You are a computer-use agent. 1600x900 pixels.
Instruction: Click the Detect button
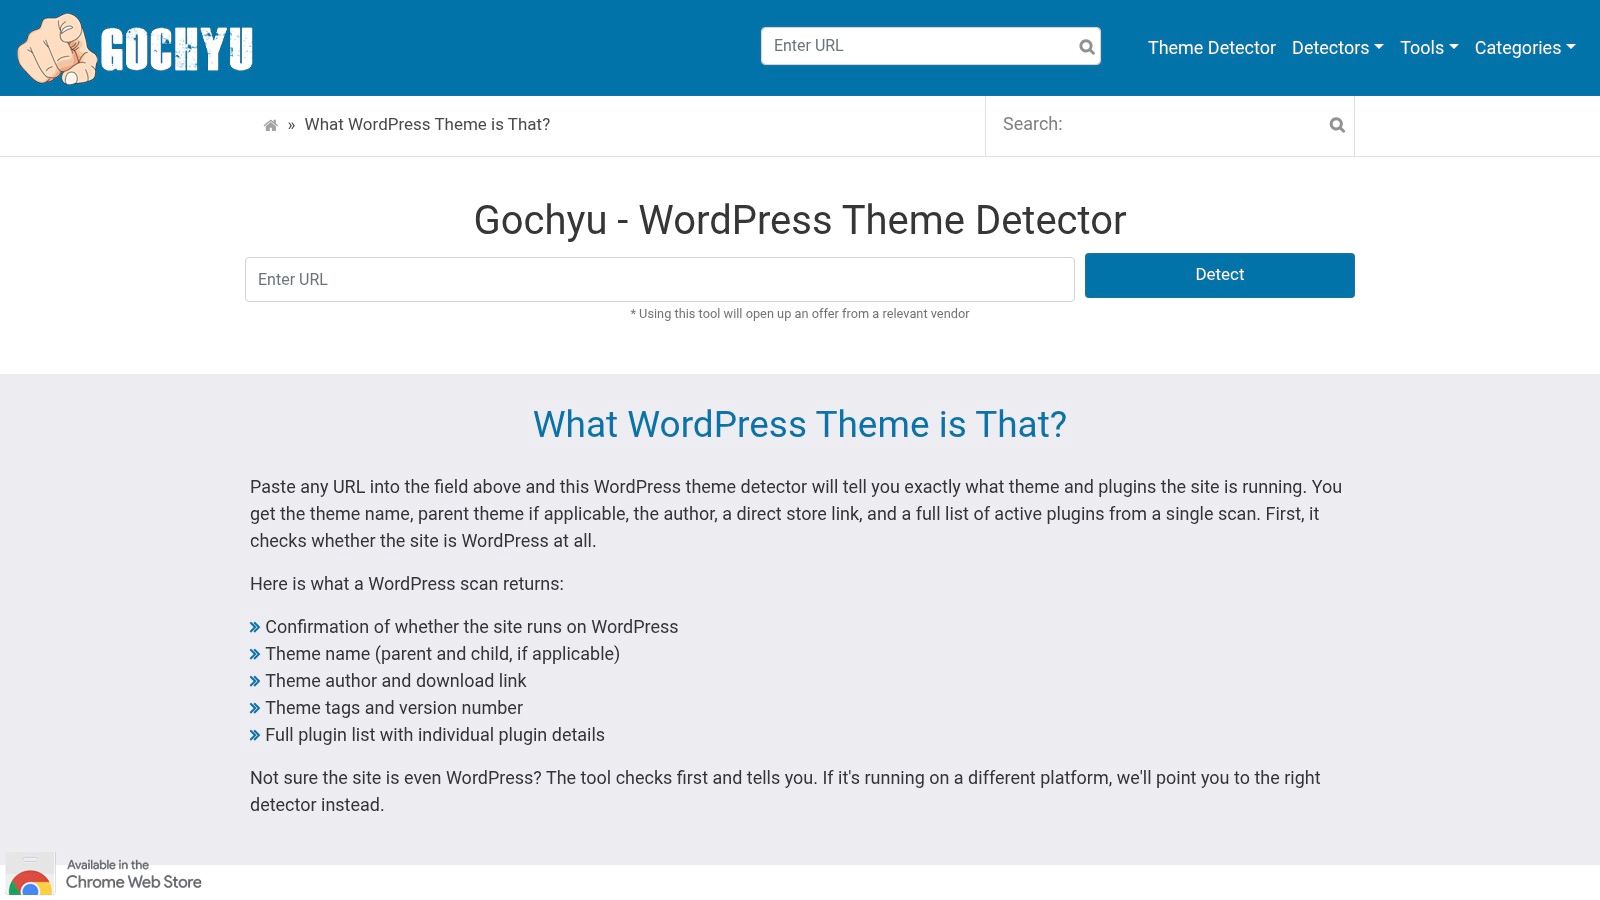[x=1220, y=275]
